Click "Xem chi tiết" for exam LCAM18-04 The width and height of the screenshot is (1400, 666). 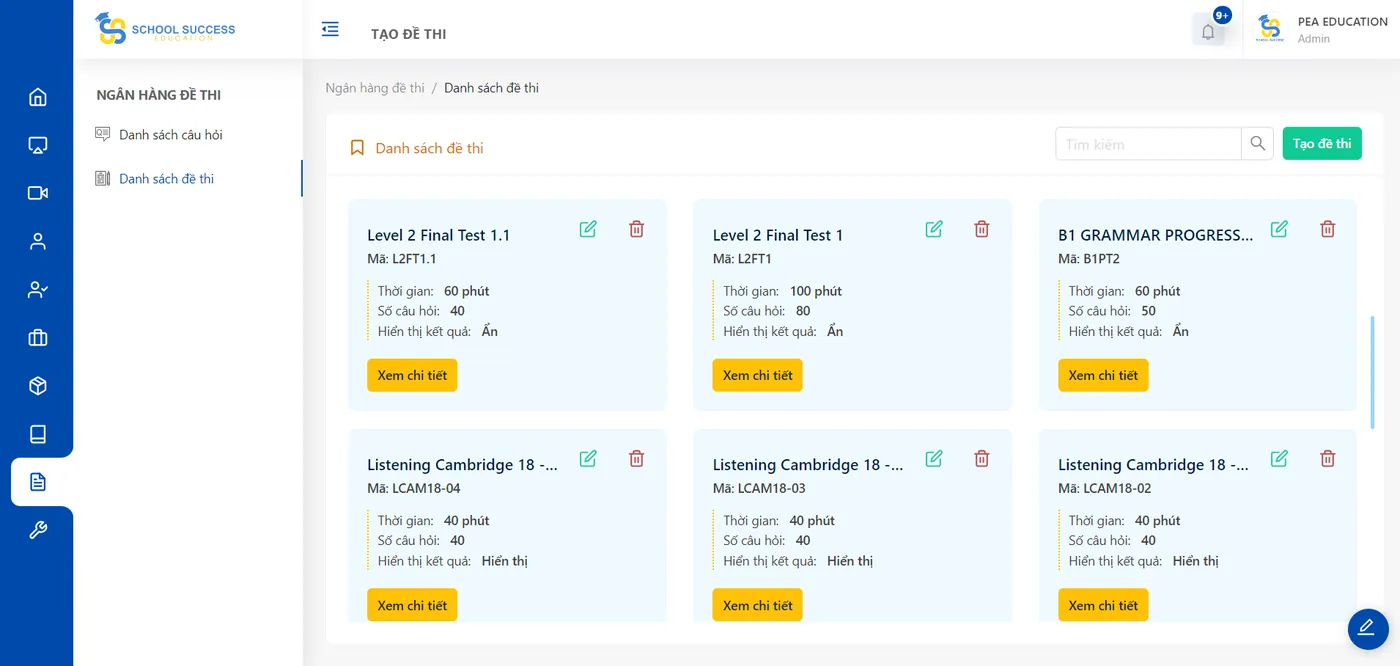pos(412,605)
